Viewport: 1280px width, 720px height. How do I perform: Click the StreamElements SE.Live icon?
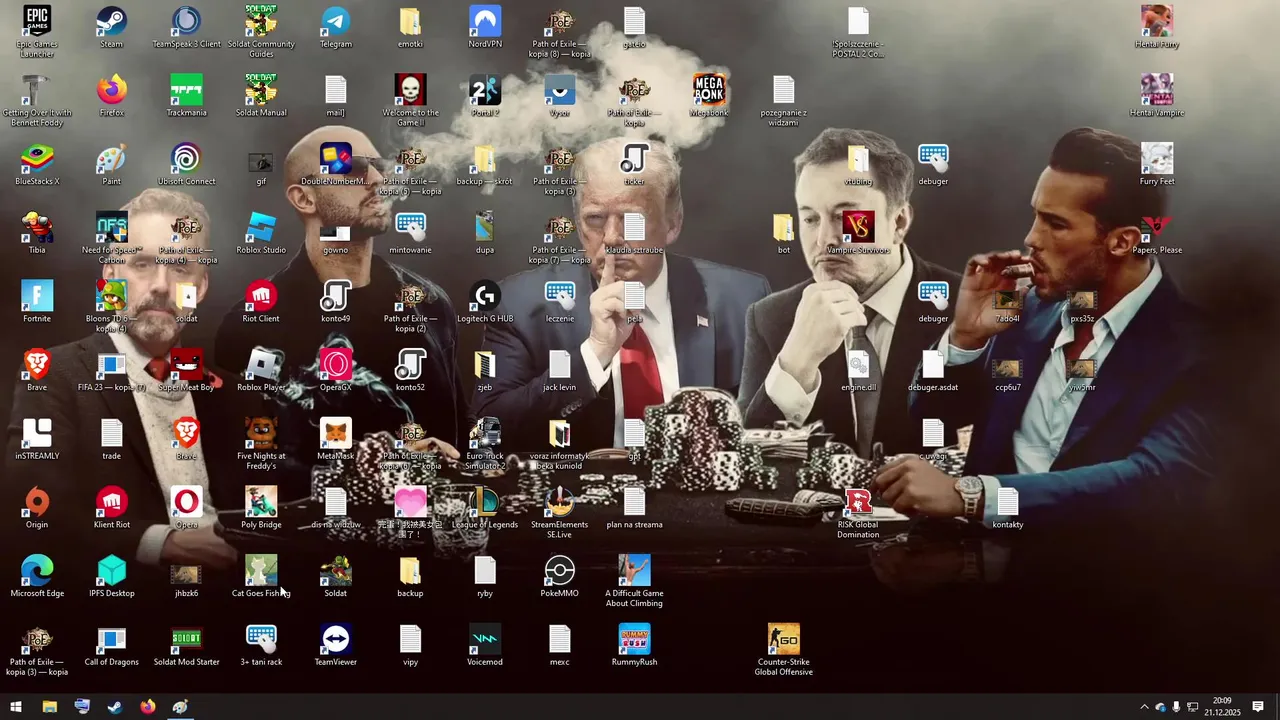click(560, 513)
